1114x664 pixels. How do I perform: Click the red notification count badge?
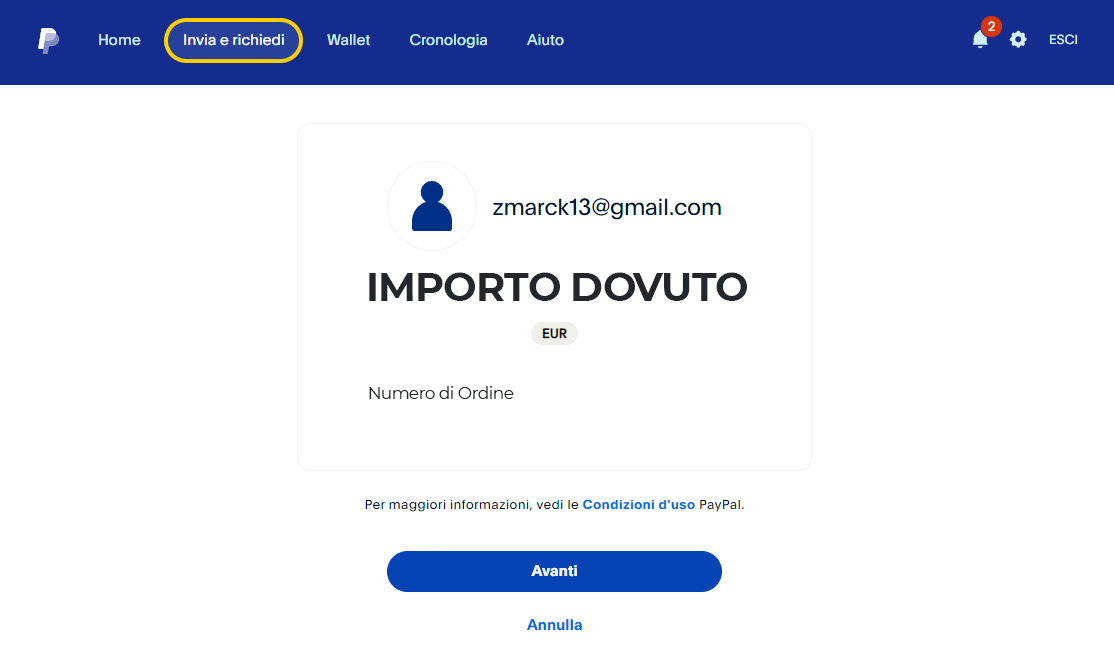pyautogui.click(x=991, y=26)
